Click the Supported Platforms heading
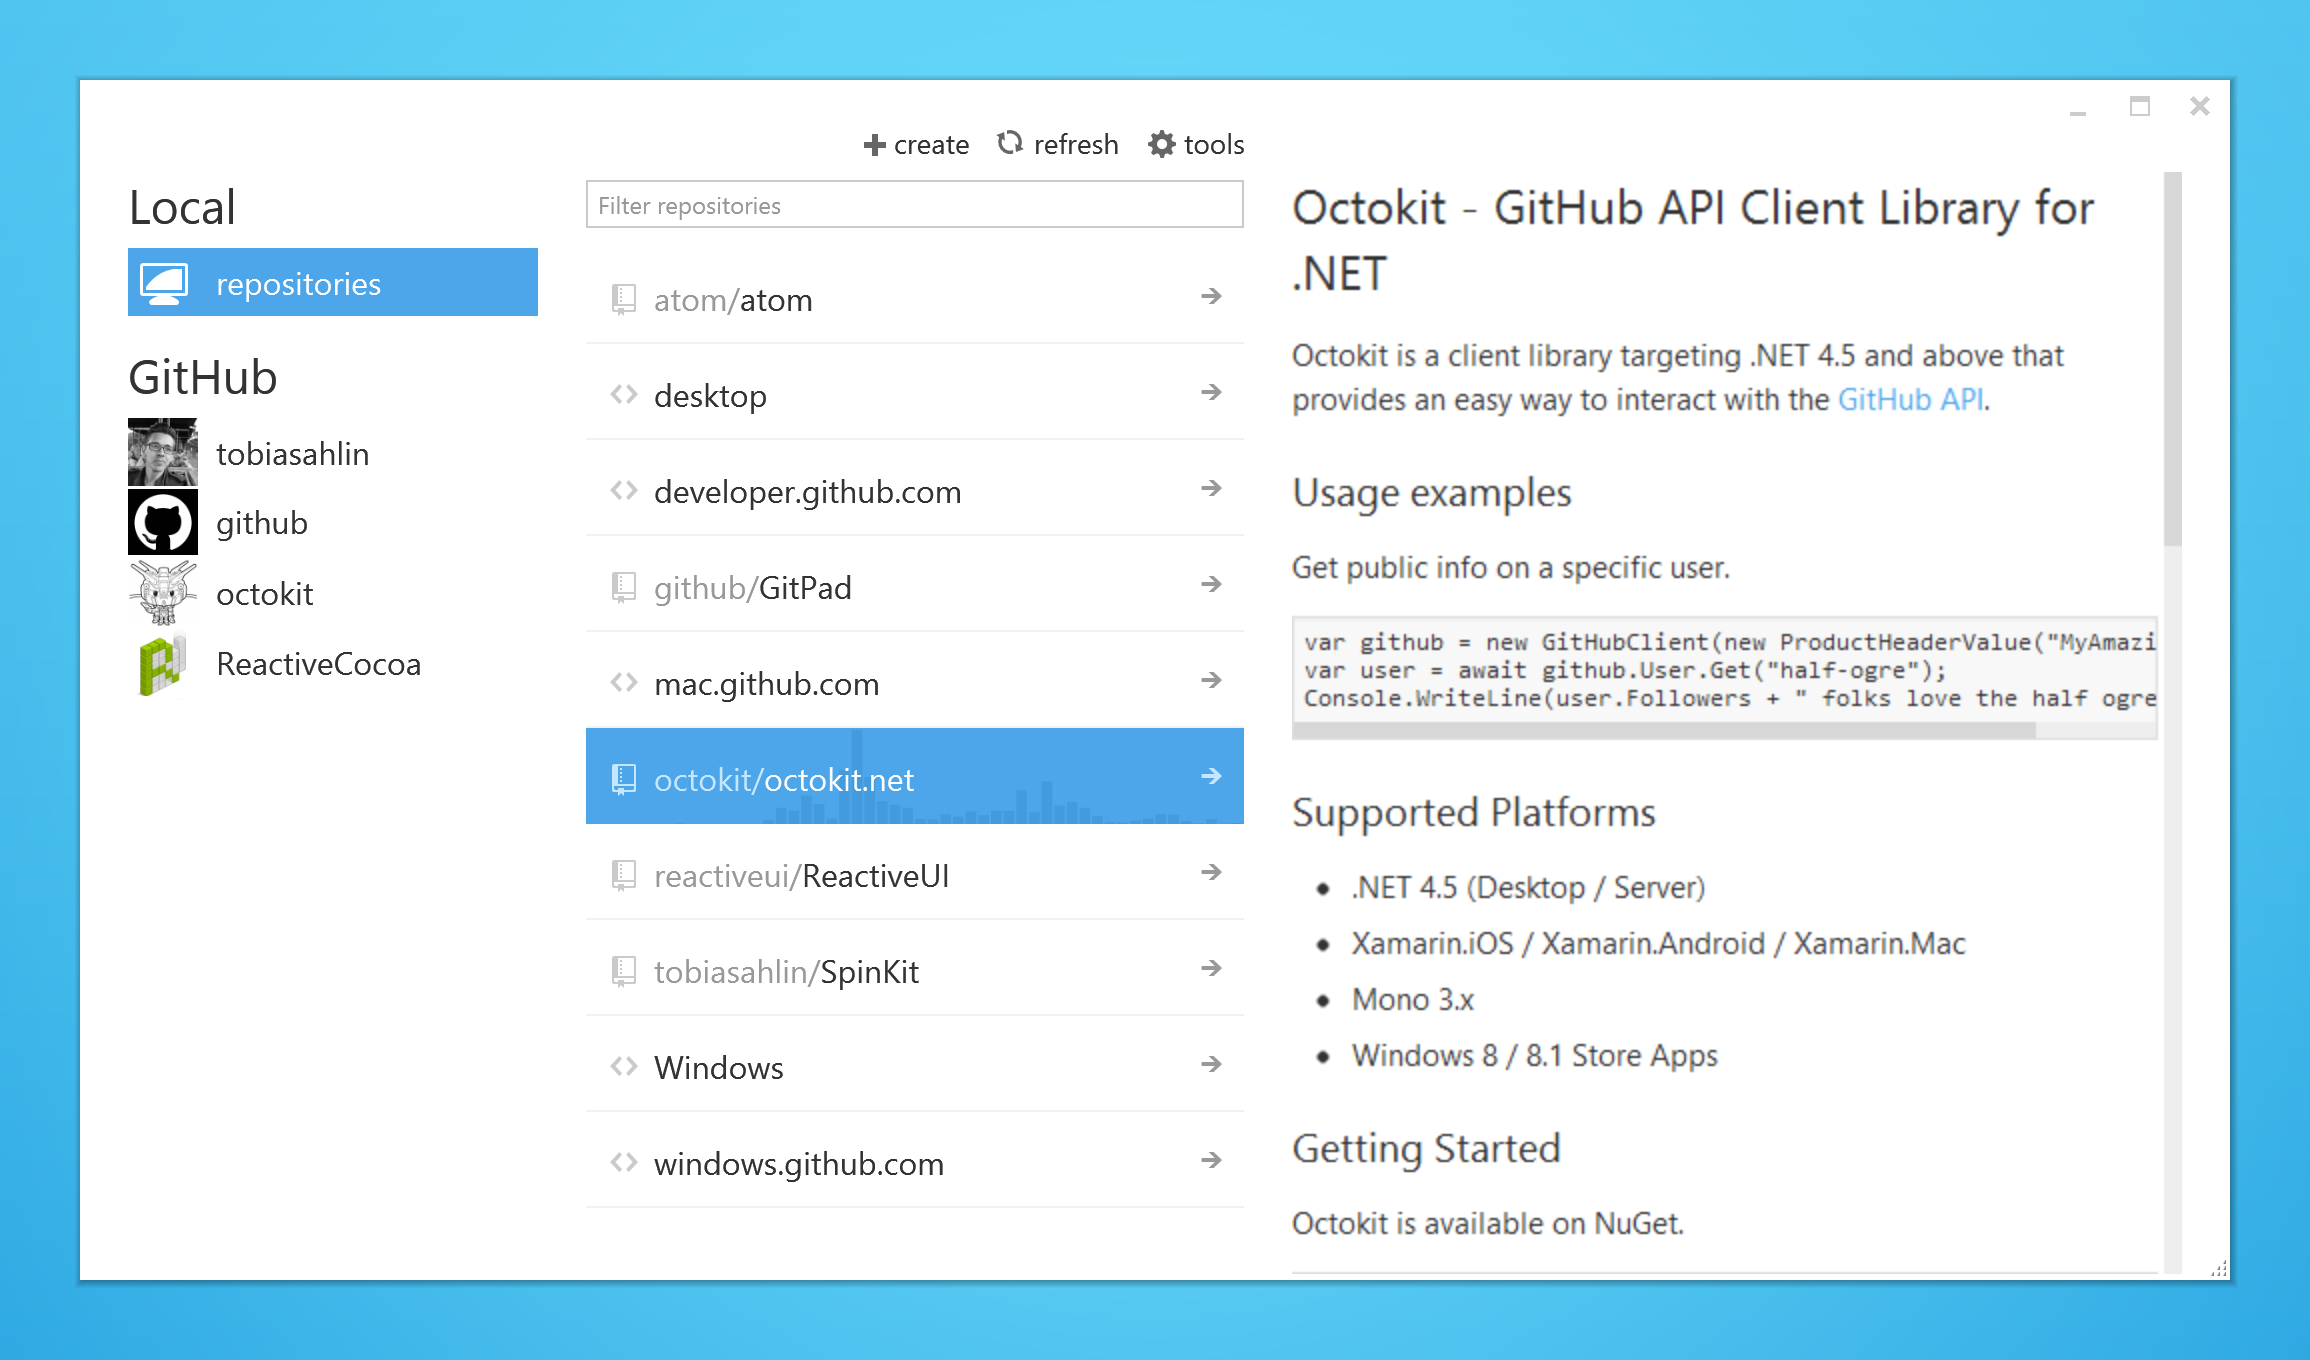 (1473, 812)
